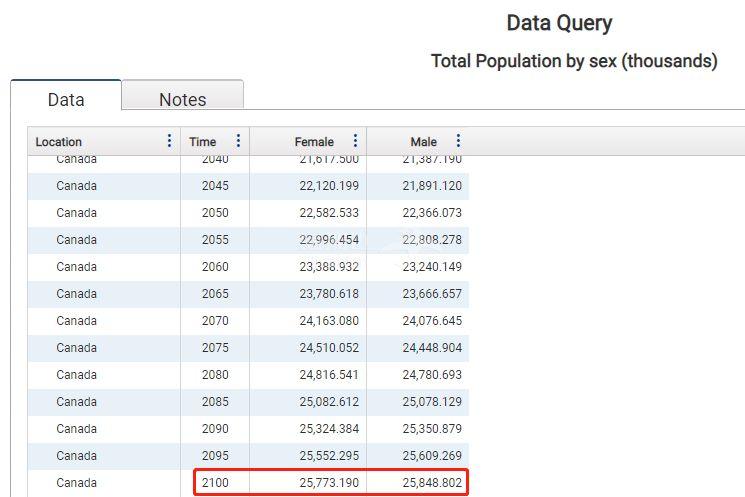Select Female value 24,163.080

(x=329, y=321)
